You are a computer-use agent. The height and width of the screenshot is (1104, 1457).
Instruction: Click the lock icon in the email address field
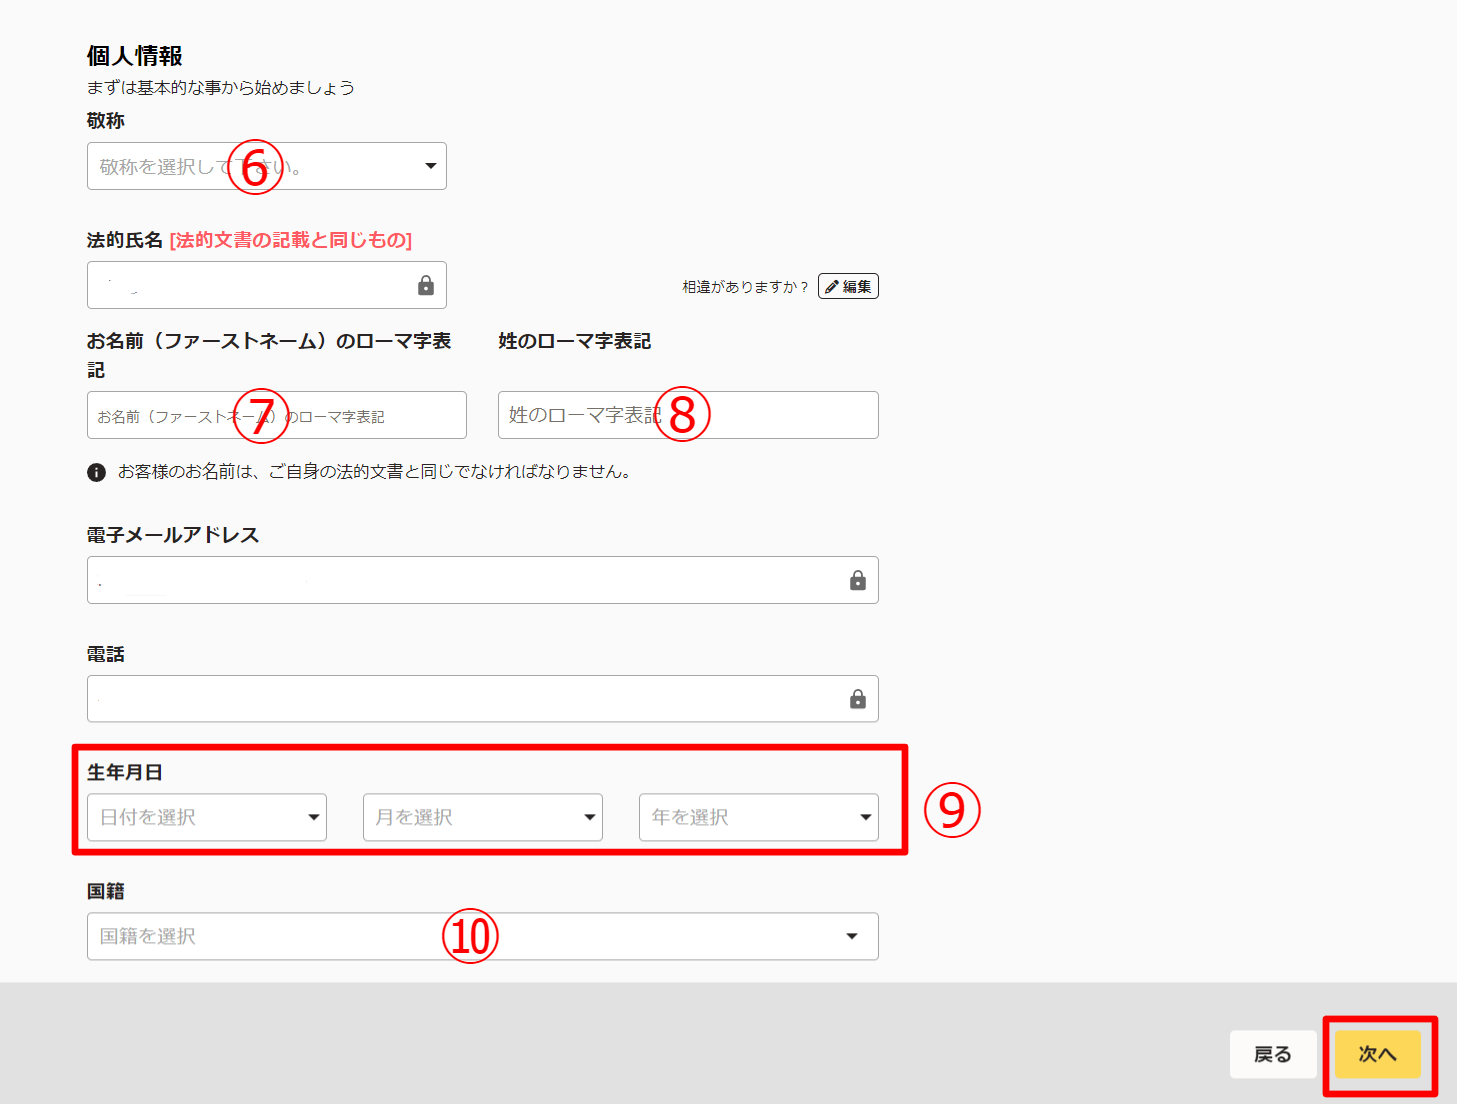[x=857, y=580]
